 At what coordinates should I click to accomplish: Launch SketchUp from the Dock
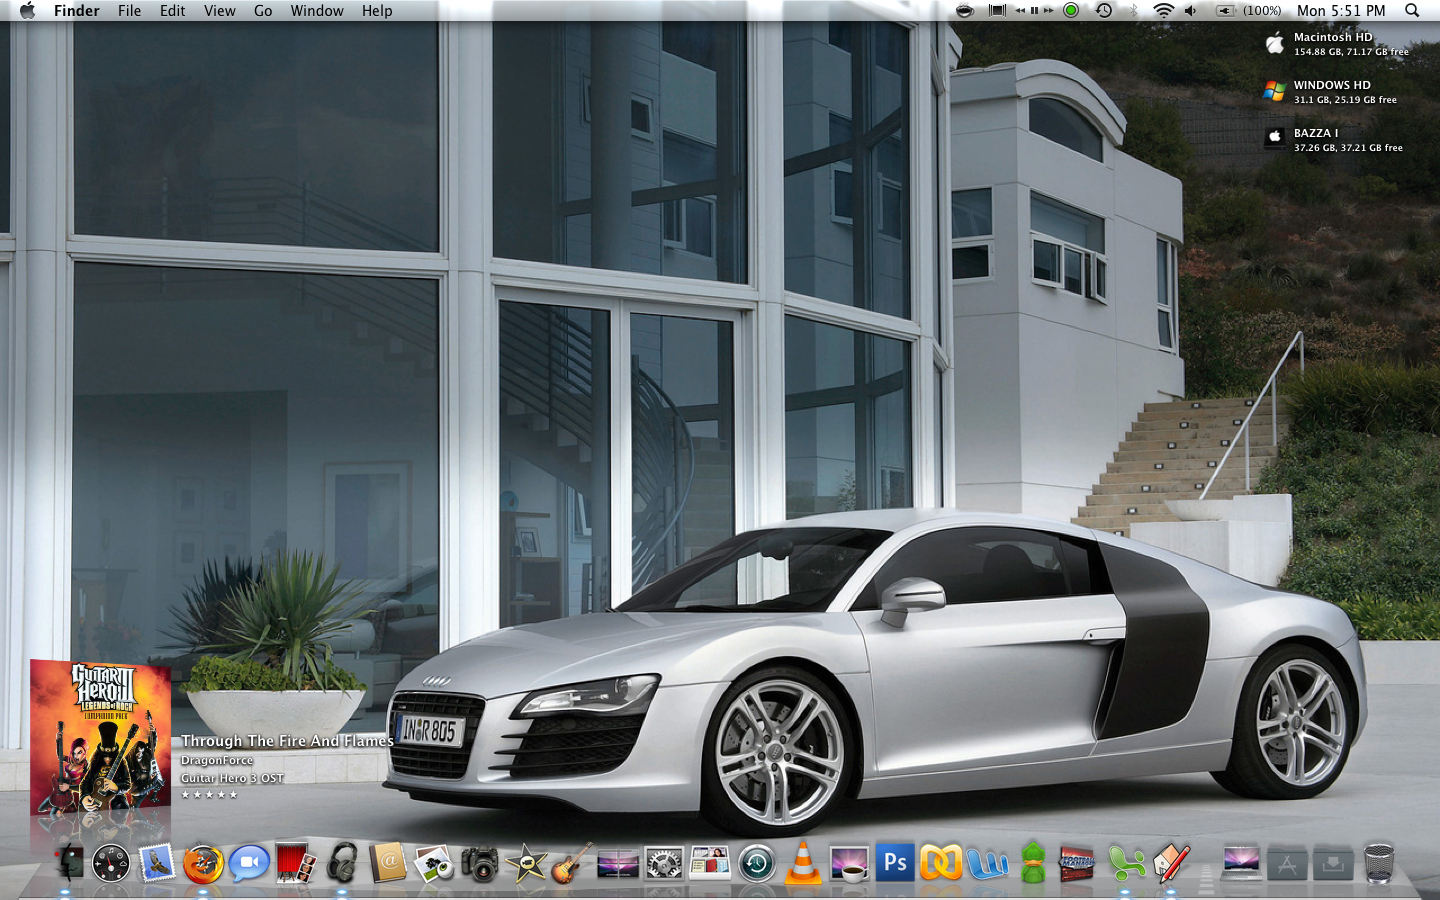pyautogui.click(x=1172, y=863)
